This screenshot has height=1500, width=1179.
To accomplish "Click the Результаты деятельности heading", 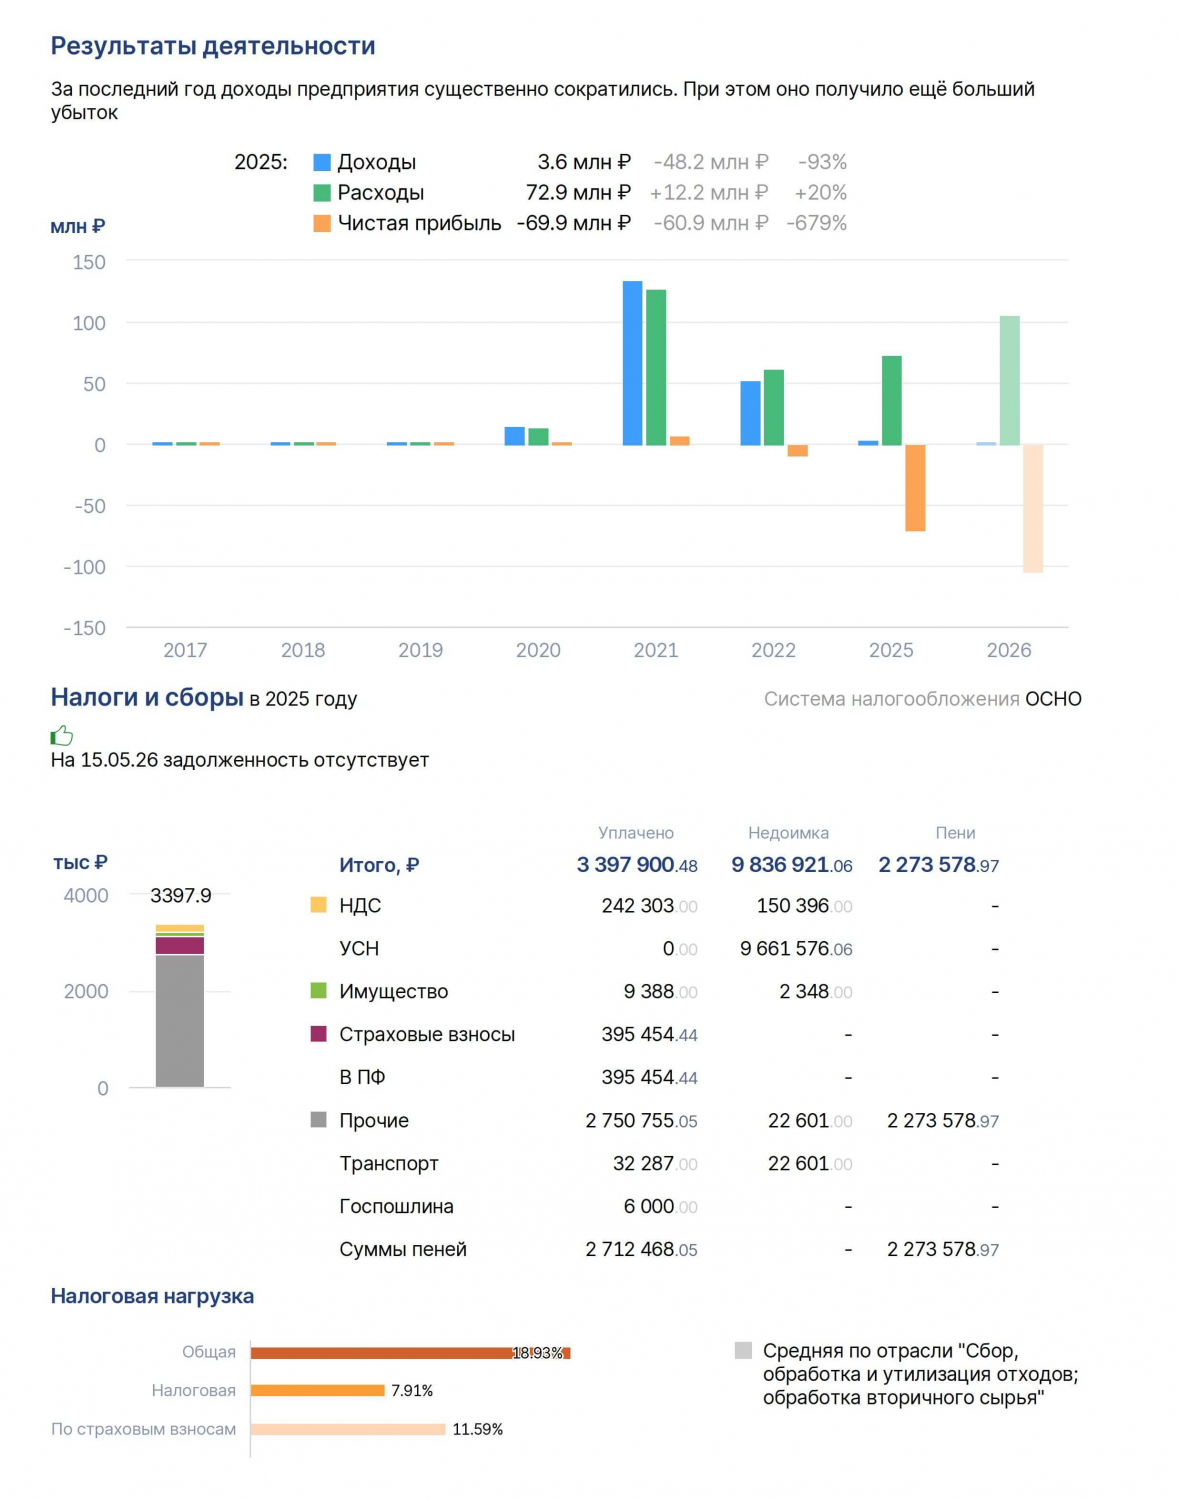I will click(x=213, y=46).
